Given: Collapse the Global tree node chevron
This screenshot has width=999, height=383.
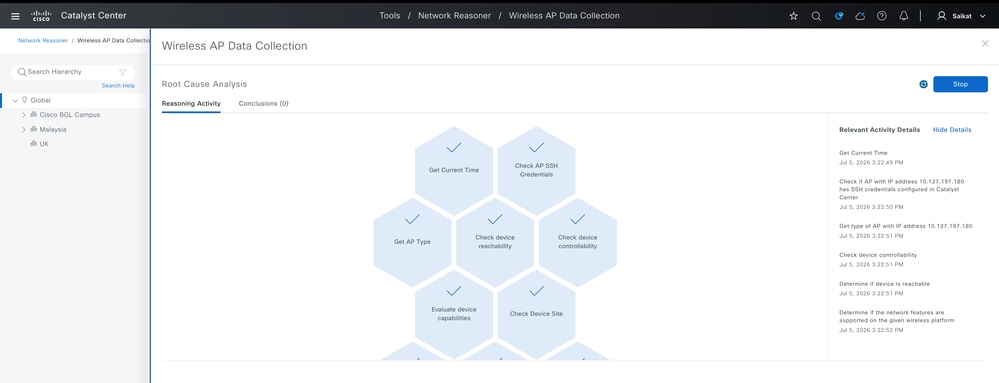Looking at the screenshot, I should (x=15, y=100).
